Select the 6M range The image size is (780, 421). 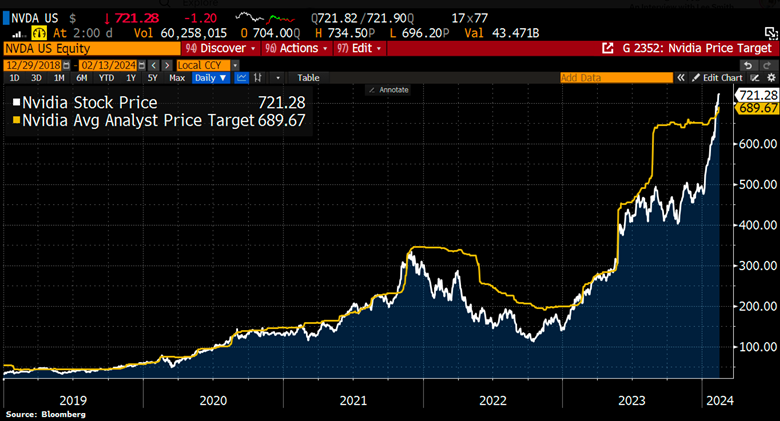pos(82,78)
